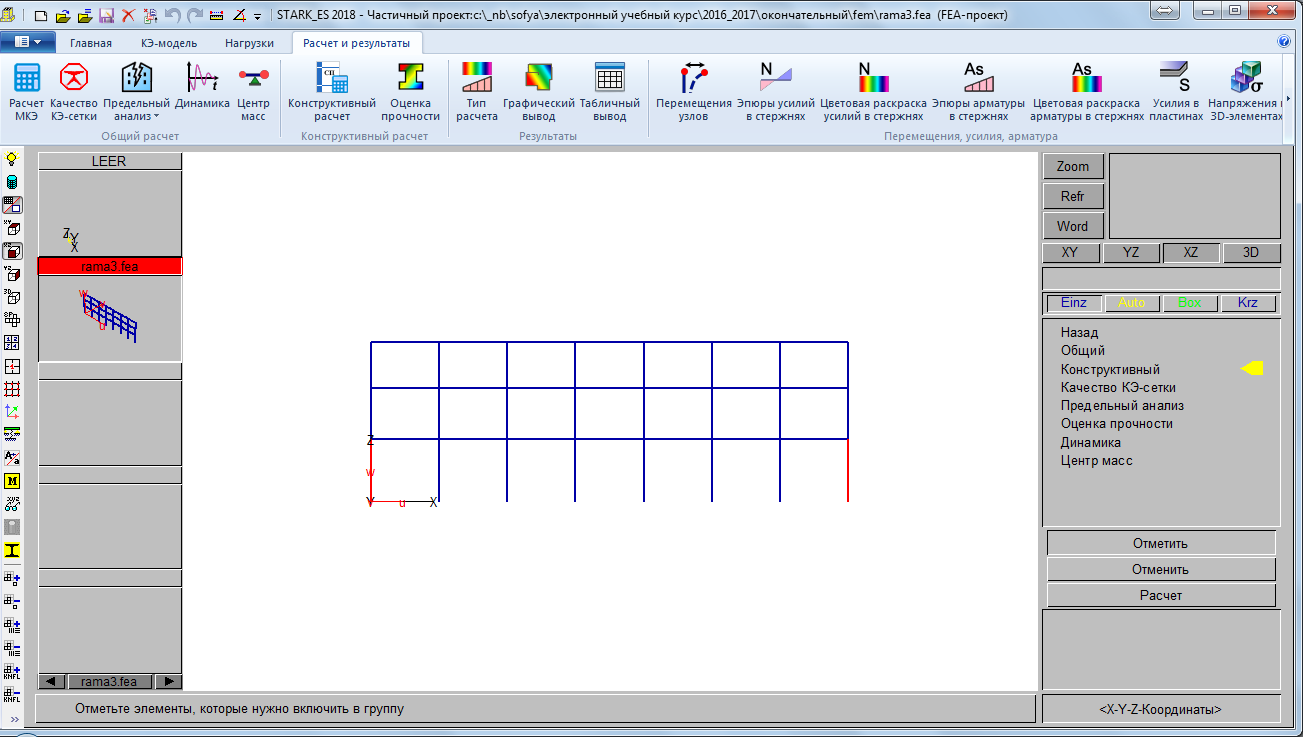Undo the last action
Image resolution: width=1303 pixels, height=737 pixels.
pos(172,16)
